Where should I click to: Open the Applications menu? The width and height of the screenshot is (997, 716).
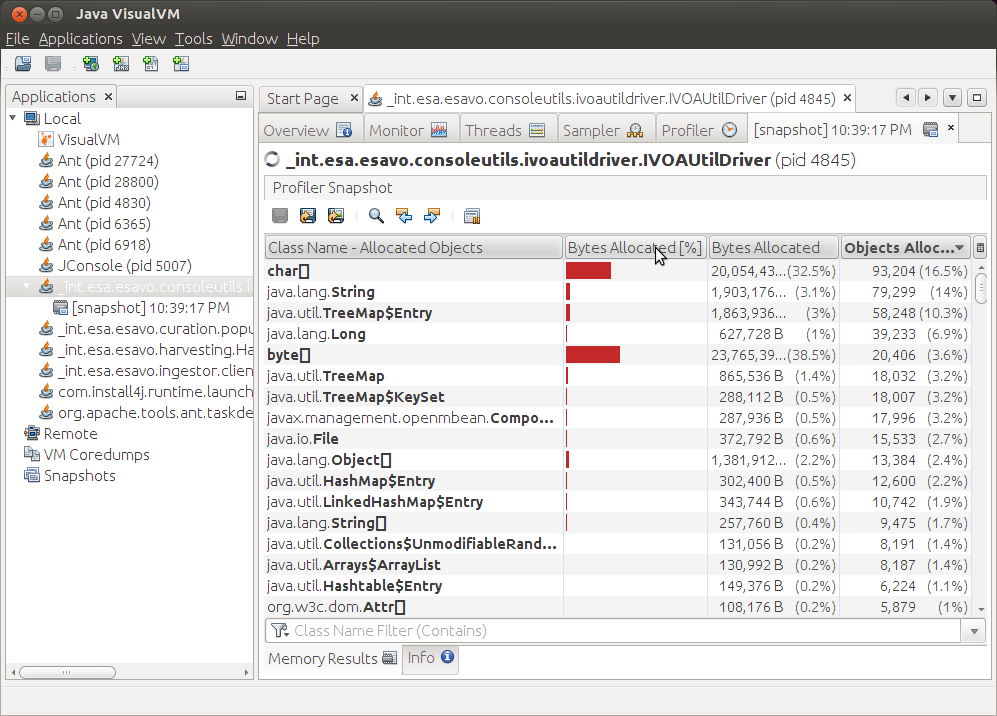(80, 39)
